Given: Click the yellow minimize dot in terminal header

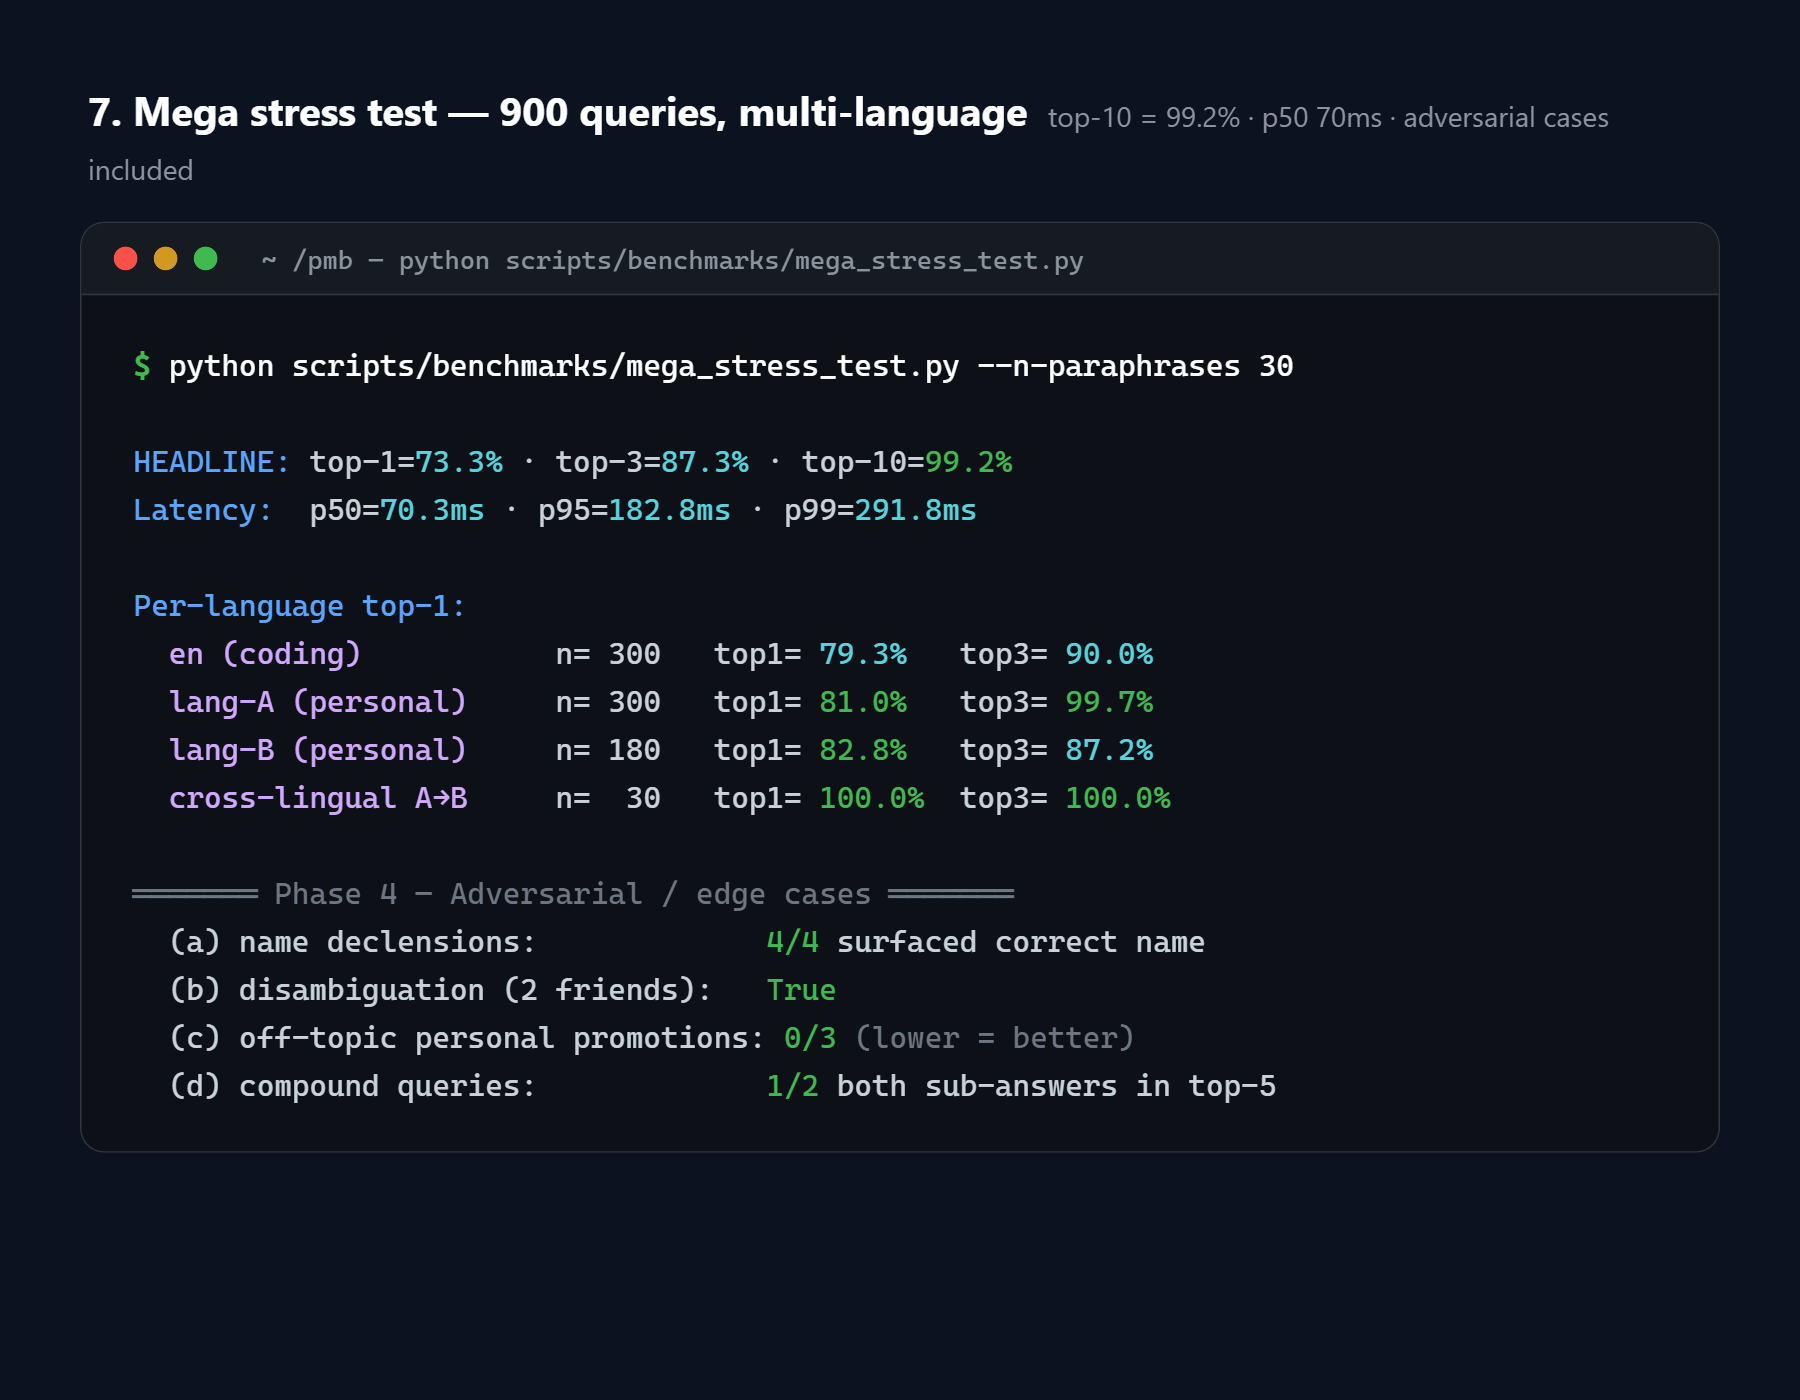Looking at the screenshot, I should pyautogui.click(x=166, y=259).
